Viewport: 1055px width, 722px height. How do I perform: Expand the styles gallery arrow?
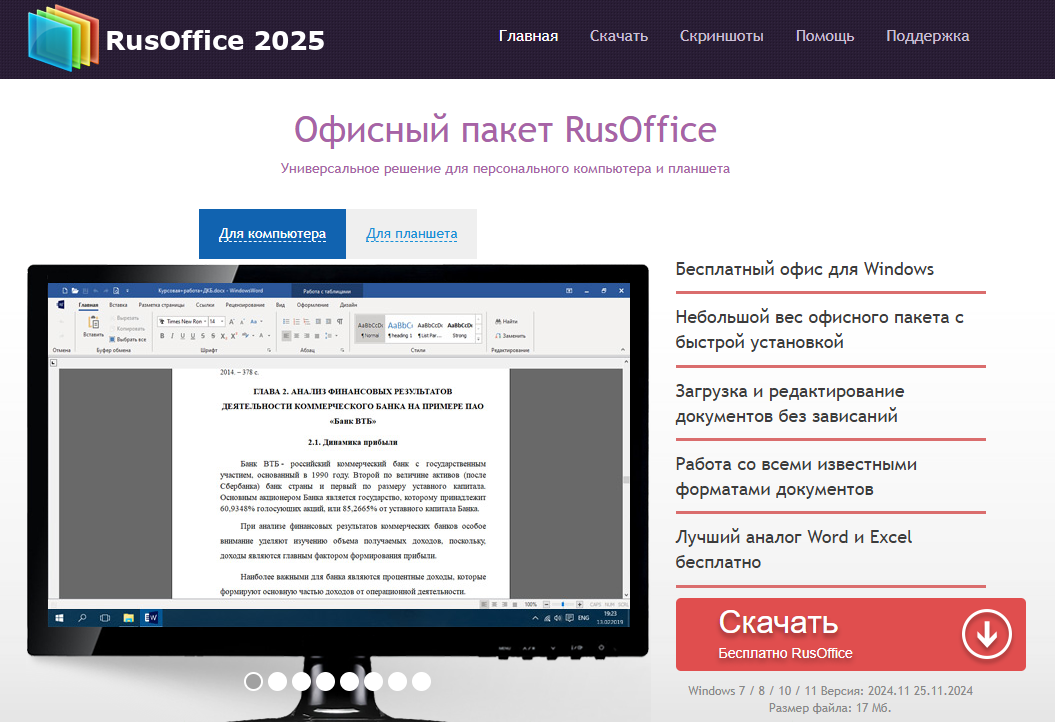coord(478,338)
